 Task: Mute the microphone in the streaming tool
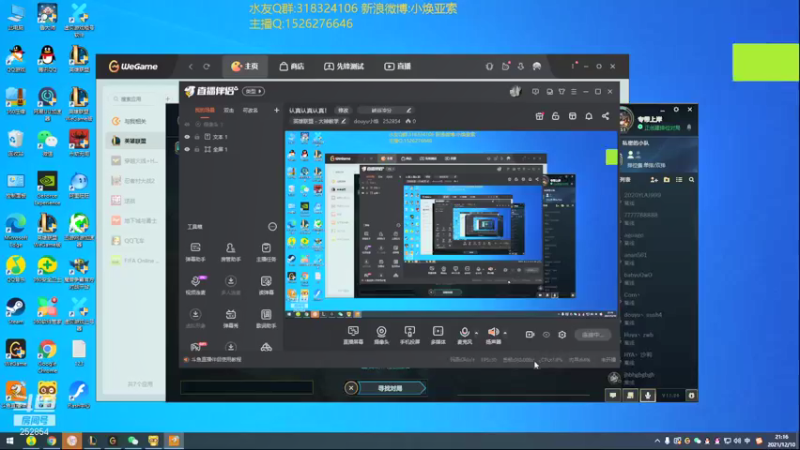(x=464, y=333)
